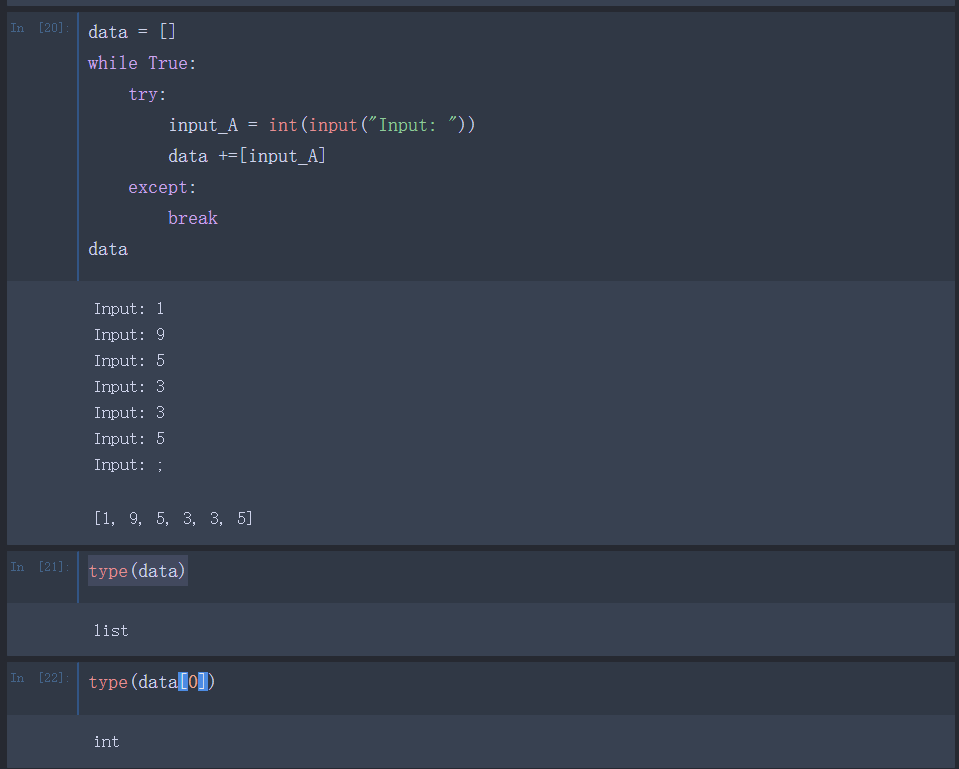The width and height of the screenshot is (959, 769).
Task: Place cursor on 'data +=[input_A]' line
Action: click(x=247, y=156)
